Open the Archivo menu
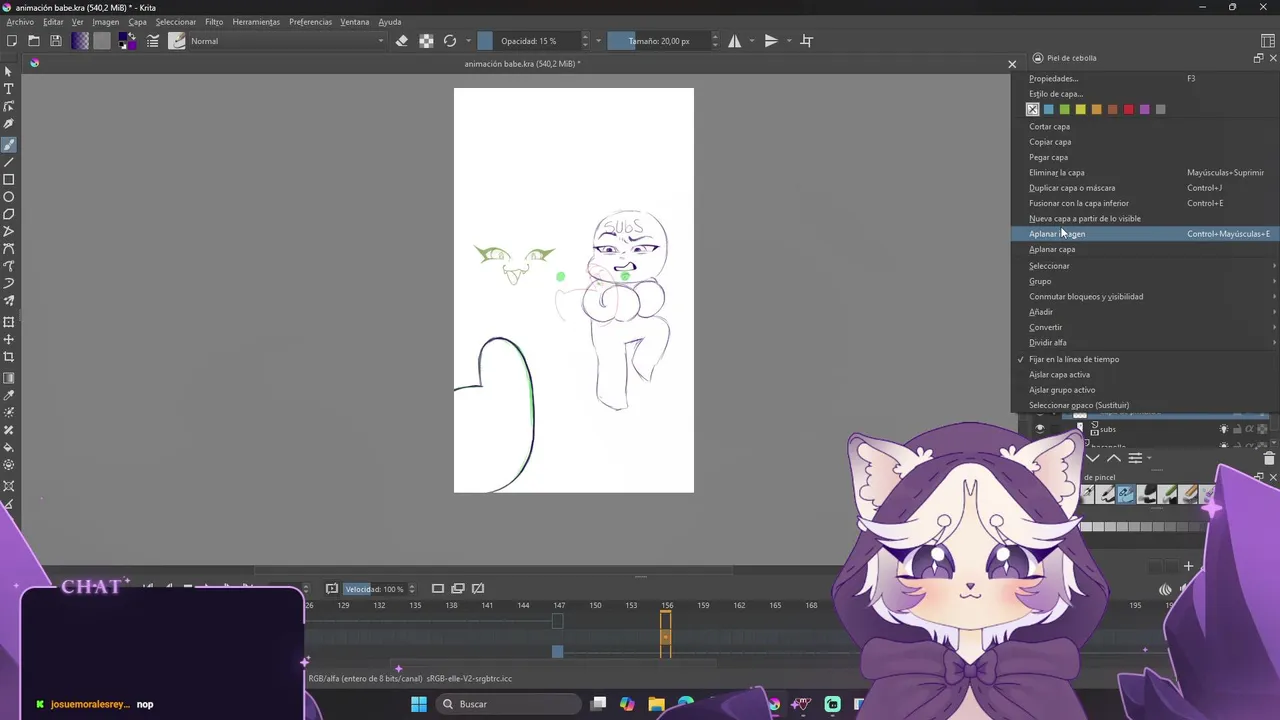The height and width of the screenshot is (720, 1280). pyautogui.click(x=20, y=22)
